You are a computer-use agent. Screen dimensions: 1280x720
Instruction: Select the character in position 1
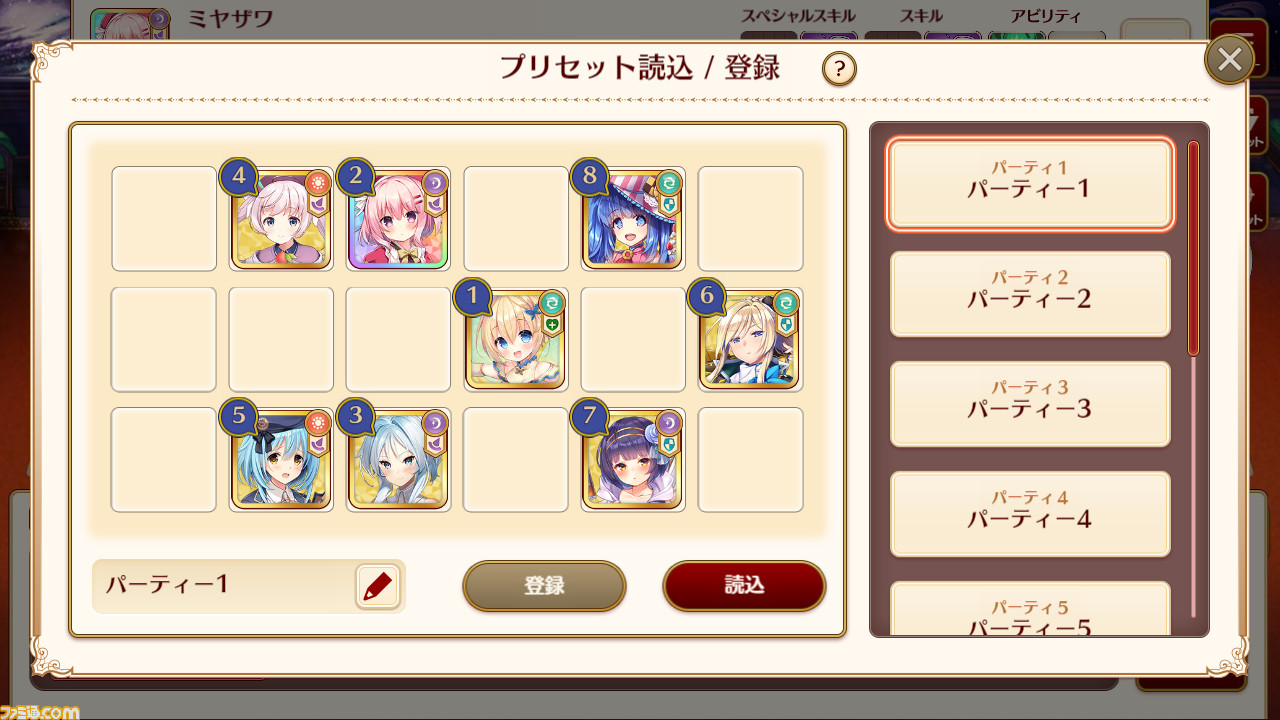point(515,340)
